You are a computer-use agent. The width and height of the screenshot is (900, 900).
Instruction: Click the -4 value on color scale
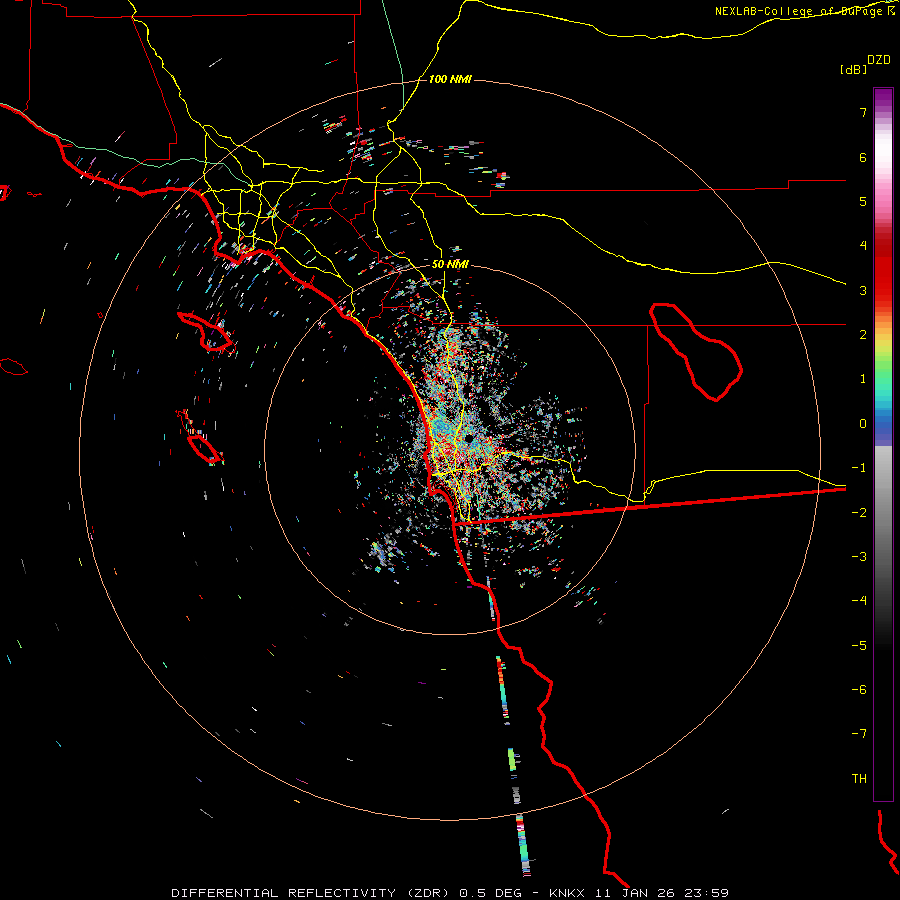(859, 601)
